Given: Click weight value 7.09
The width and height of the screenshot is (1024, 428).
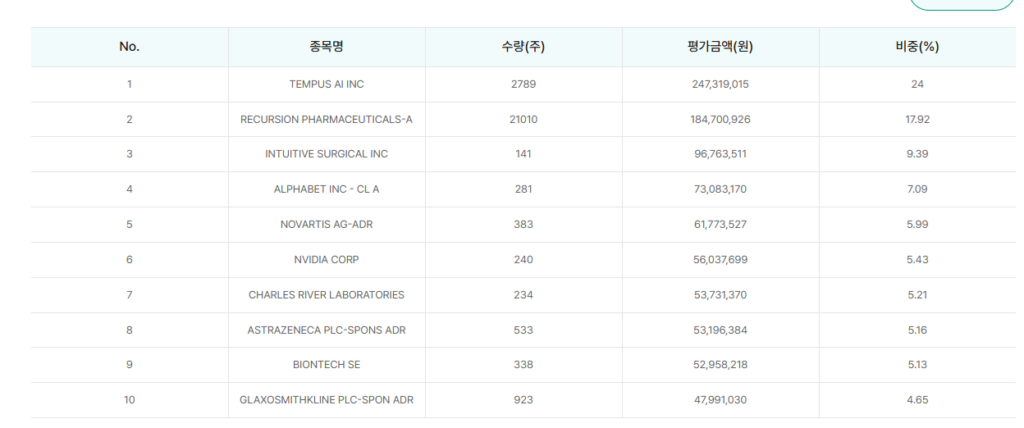Looking at the screenshot, I should tap(918, 189).
